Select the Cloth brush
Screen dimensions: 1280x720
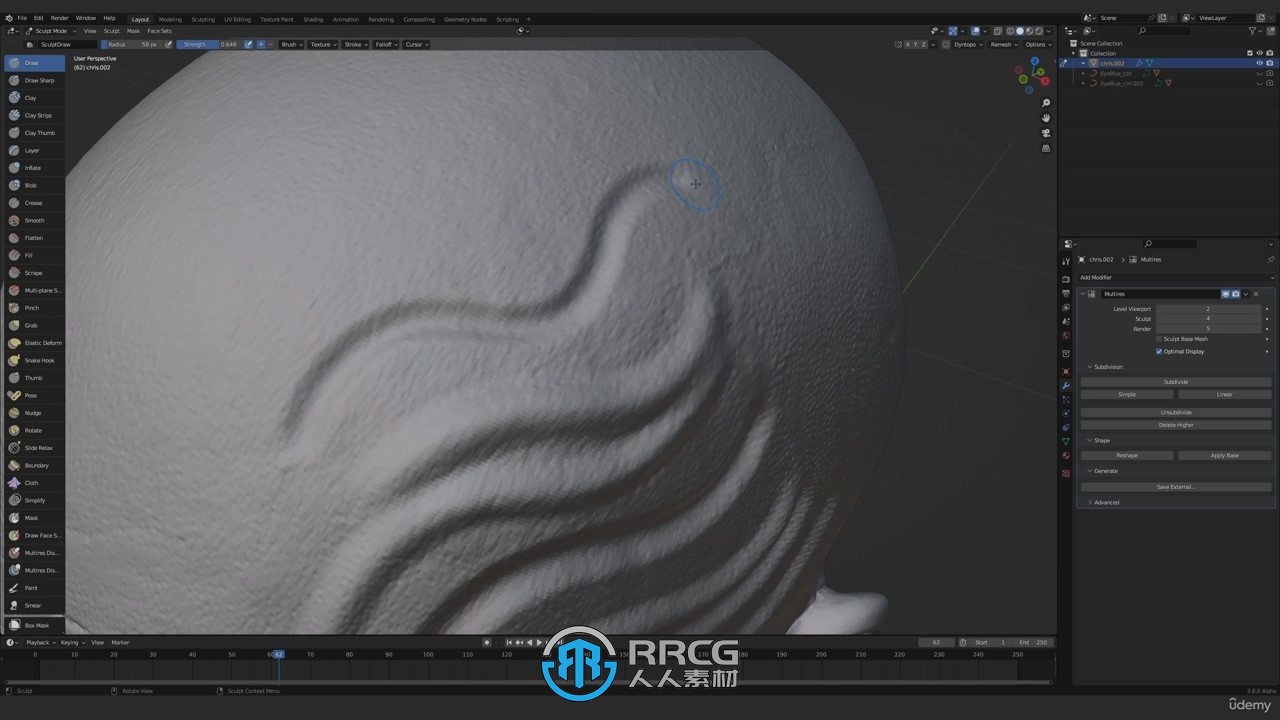coord(35,483)
